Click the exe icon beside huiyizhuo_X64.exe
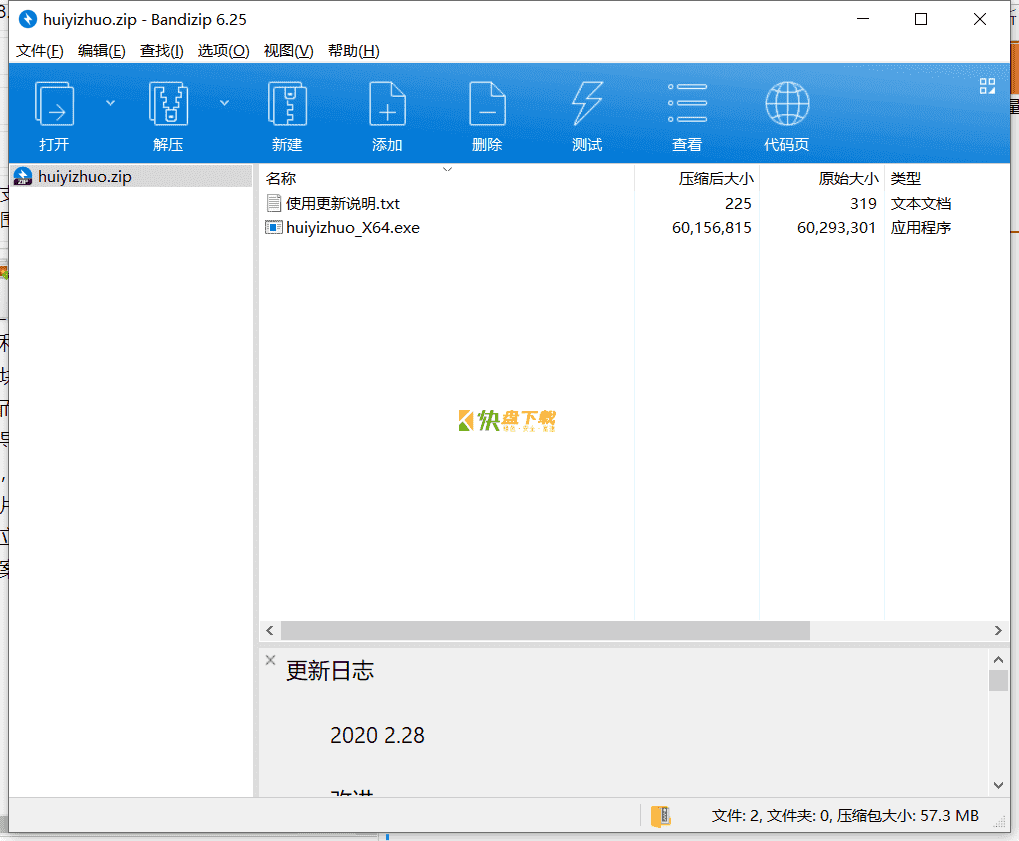The height and width of the screenshot is (841, 1019). tap(274, 227)
